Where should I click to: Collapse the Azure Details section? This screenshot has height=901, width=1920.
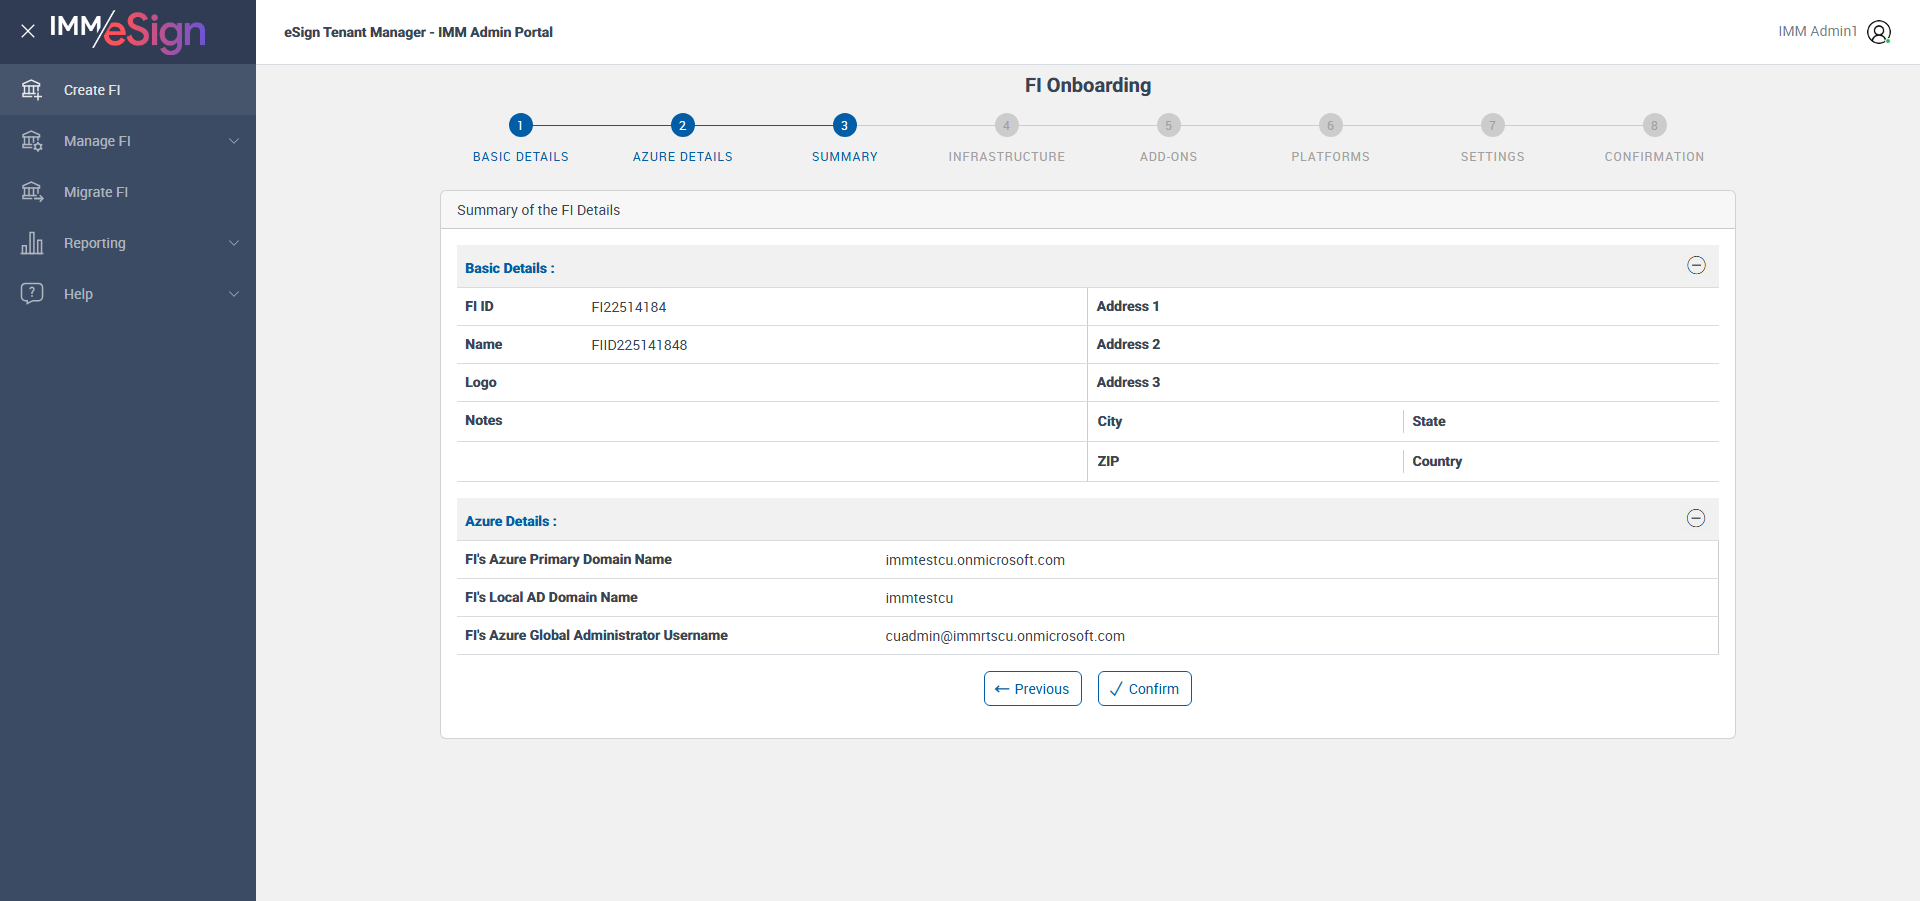1696,518
